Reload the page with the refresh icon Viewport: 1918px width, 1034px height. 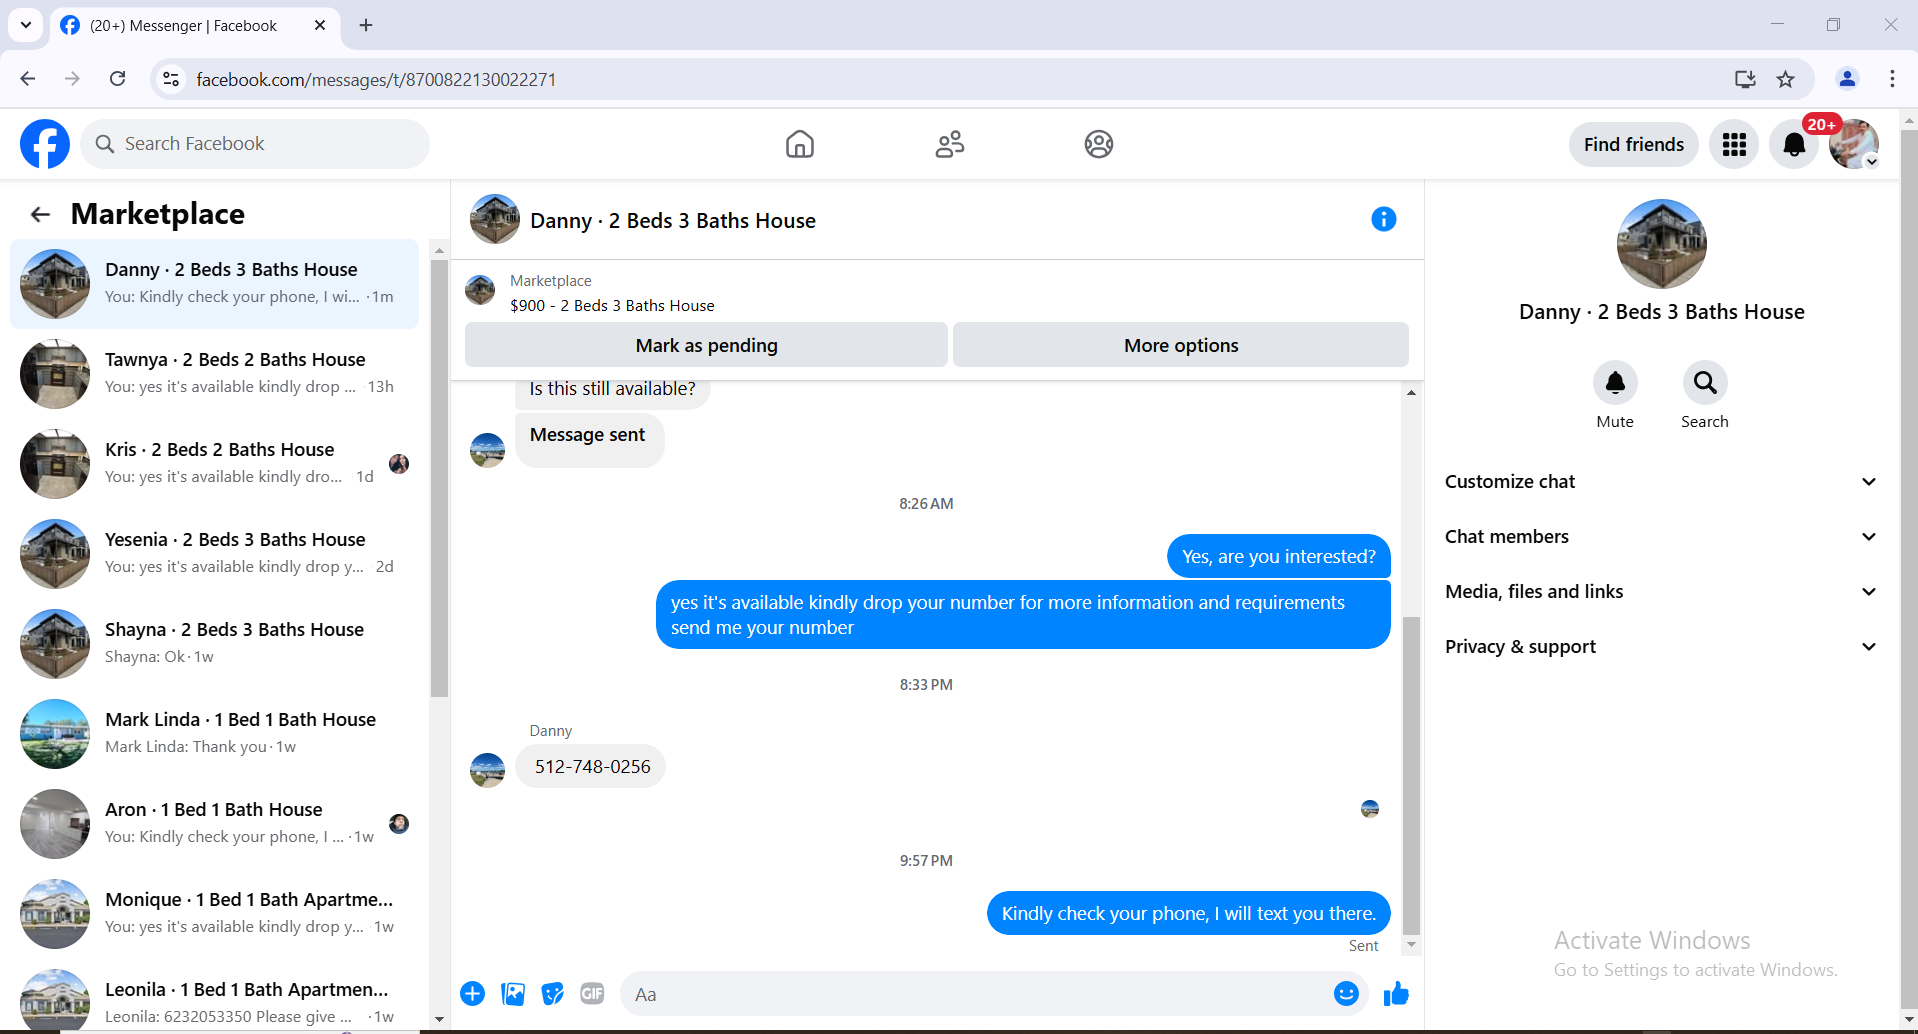[x=118, y=79]
